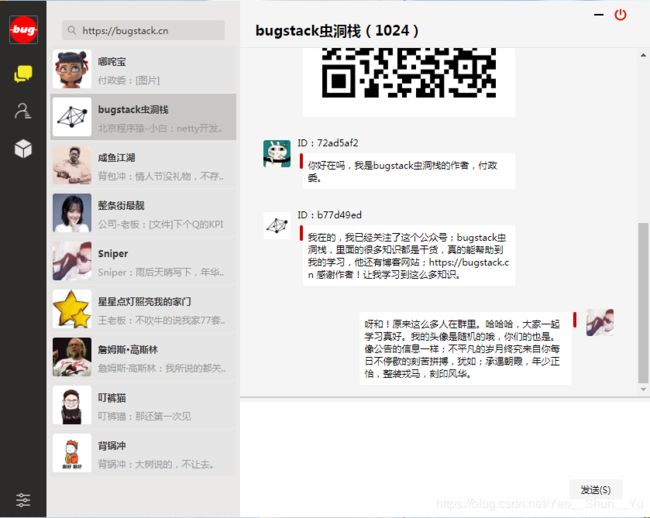The height and width of the screenshot is (518, 650).
Task: Click the Sniper avatar in the list
Action: tap(72, 261)
